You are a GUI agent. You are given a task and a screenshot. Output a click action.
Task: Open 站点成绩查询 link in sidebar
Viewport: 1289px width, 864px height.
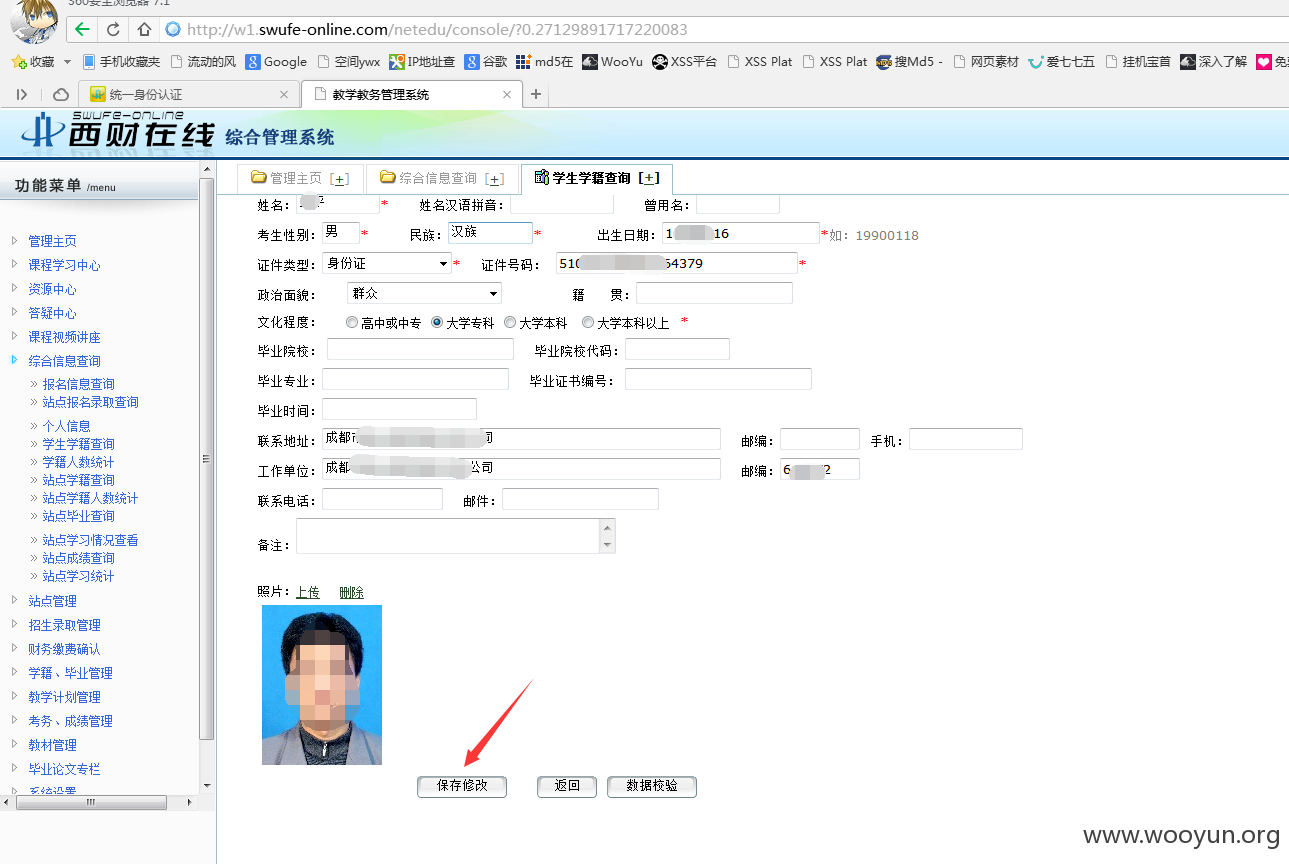pyautogui.click(x=78, y=558)
